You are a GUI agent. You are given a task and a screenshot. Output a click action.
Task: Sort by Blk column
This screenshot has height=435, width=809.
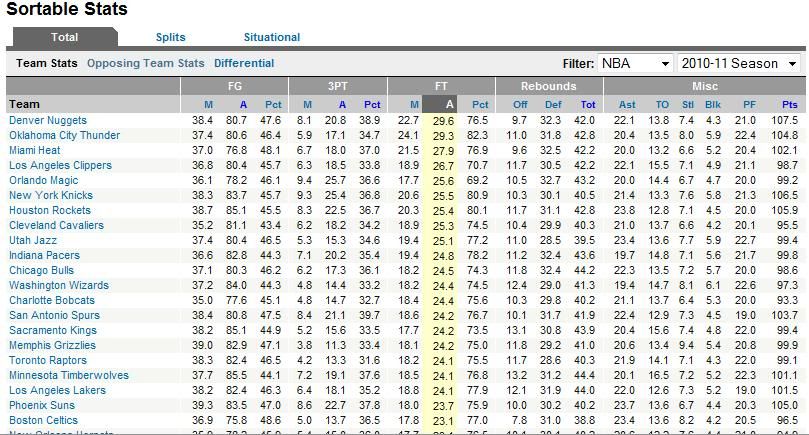click(713, 104)
